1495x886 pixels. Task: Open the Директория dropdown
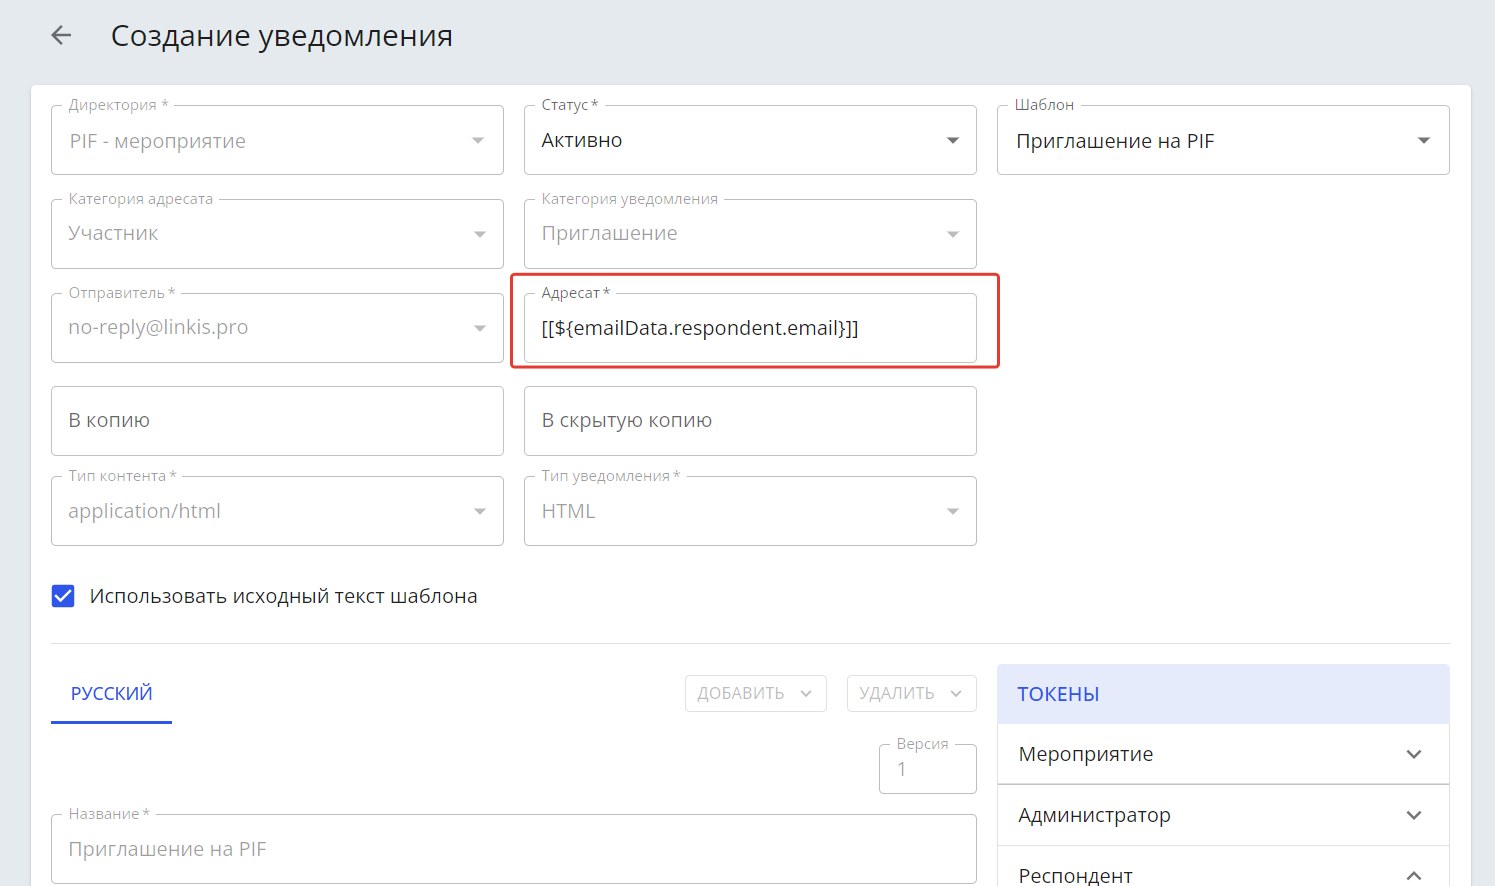(x=277, y=141)
